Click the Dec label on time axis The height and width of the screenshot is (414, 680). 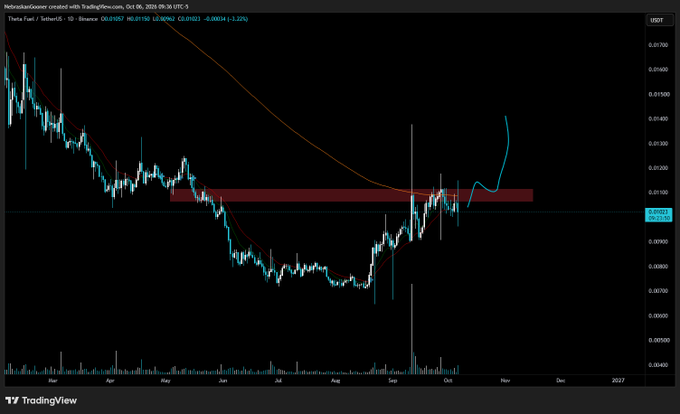click(x=561, y=380)
